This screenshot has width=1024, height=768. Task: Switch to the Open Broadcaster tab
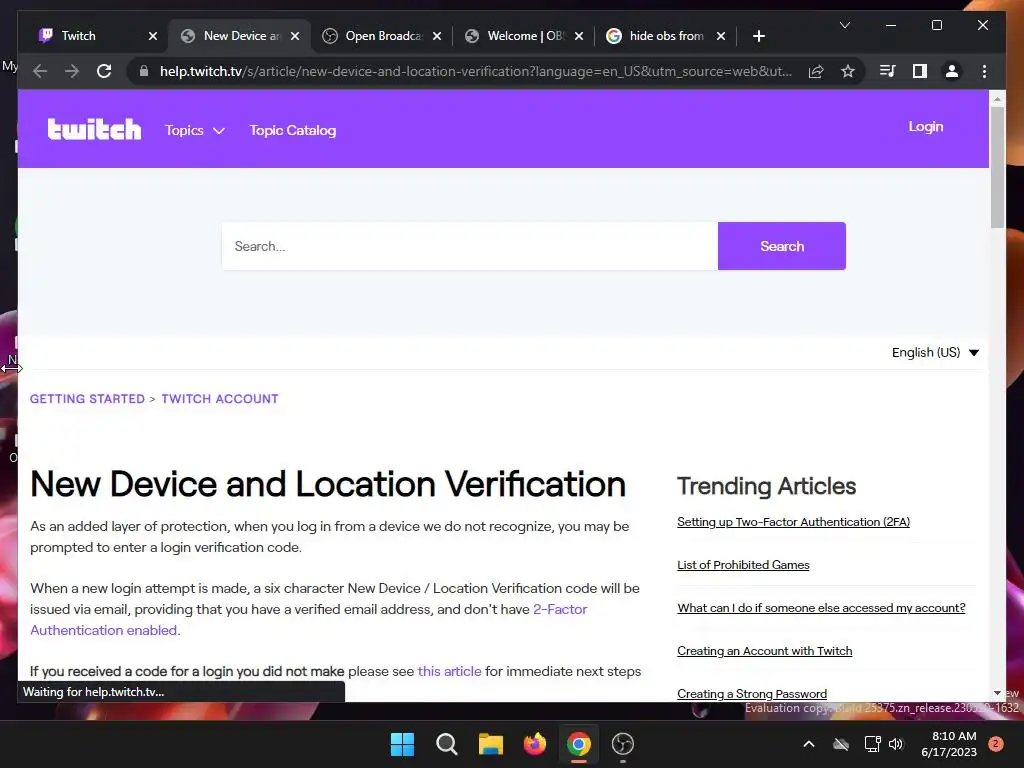(x=381, y=36)
